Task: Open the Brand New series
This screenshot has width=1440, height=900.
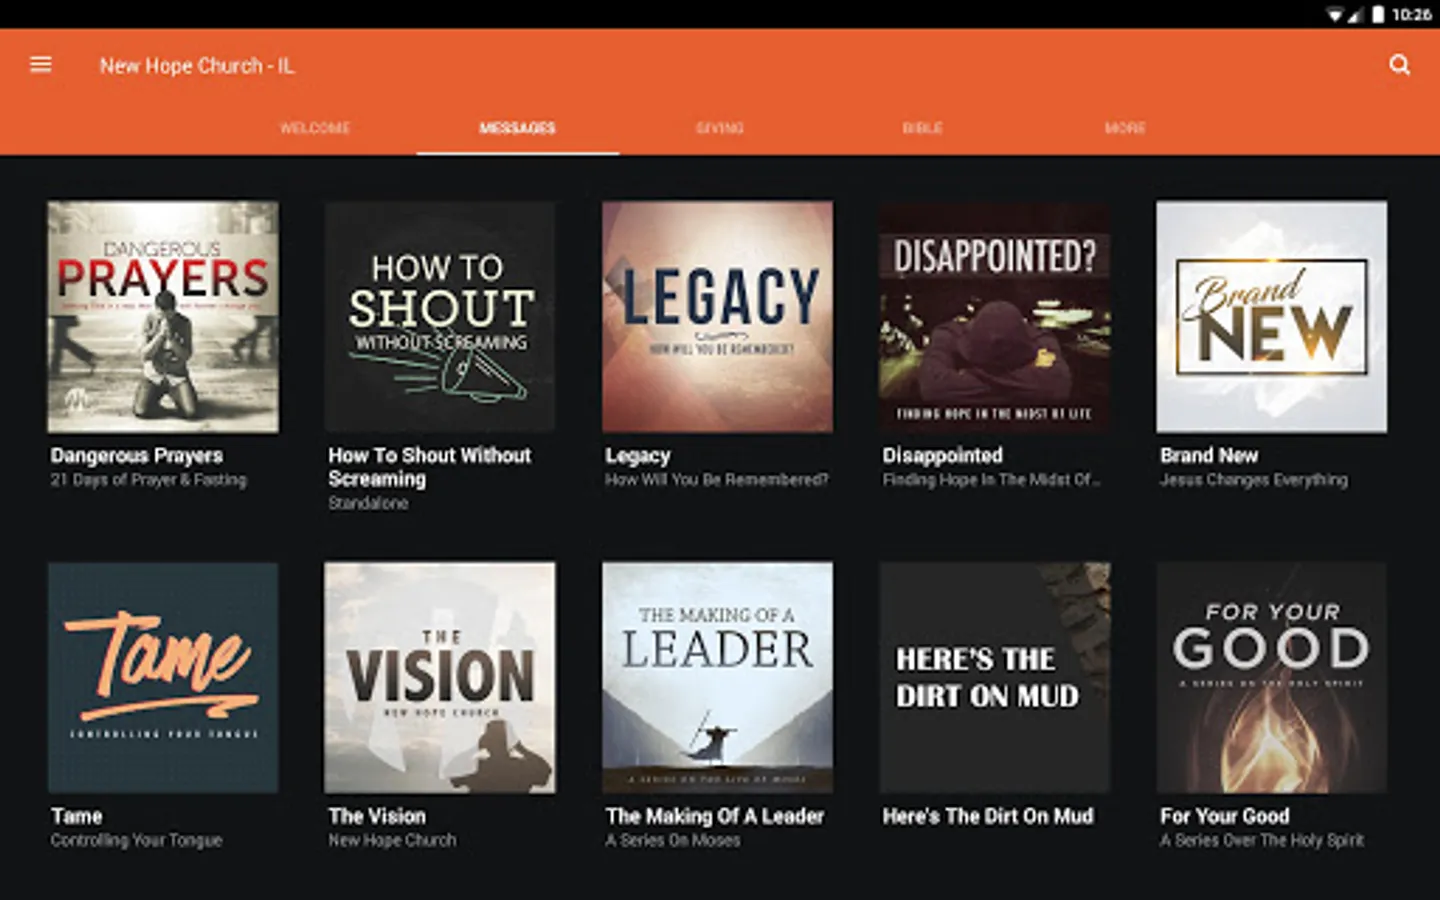Action: point(1271,317)
